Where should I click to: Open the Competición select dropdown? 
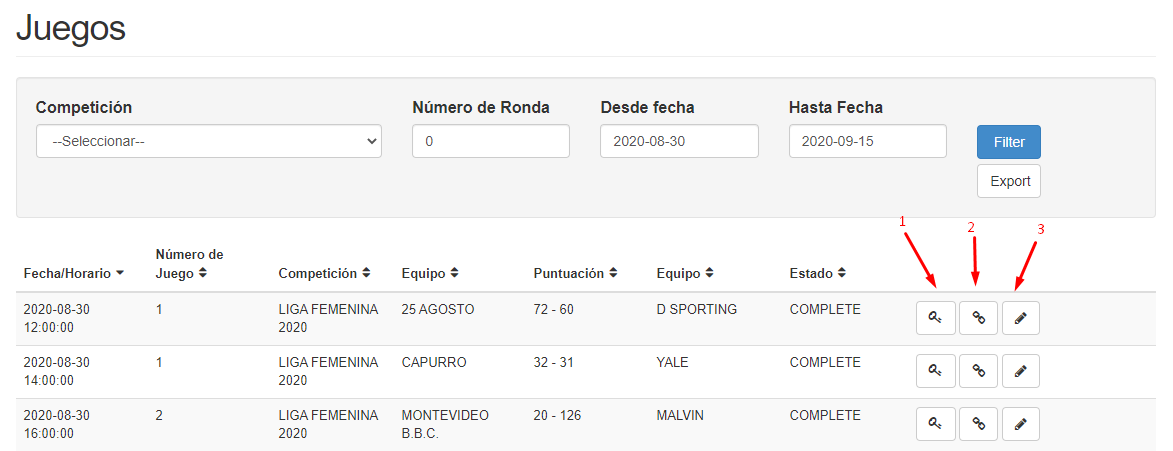pos(209,141)
